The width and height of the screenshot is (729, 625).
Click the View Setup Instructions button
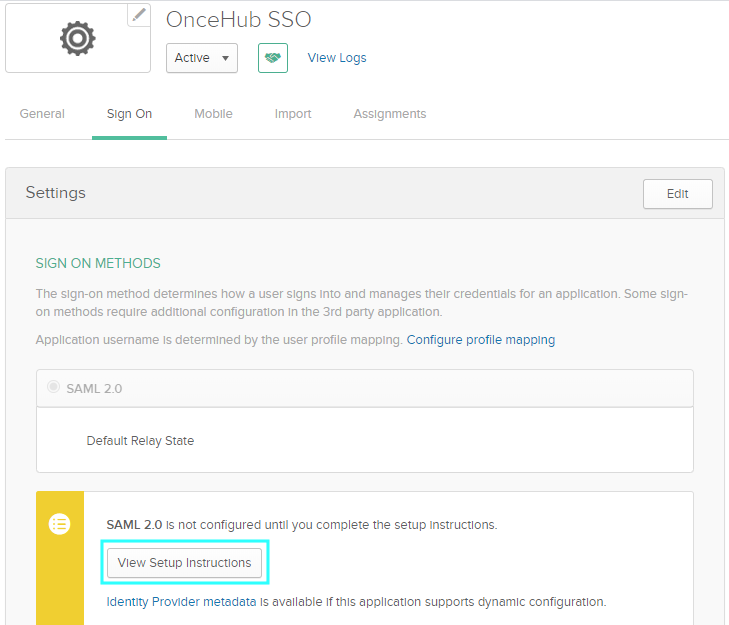point(185,563)
